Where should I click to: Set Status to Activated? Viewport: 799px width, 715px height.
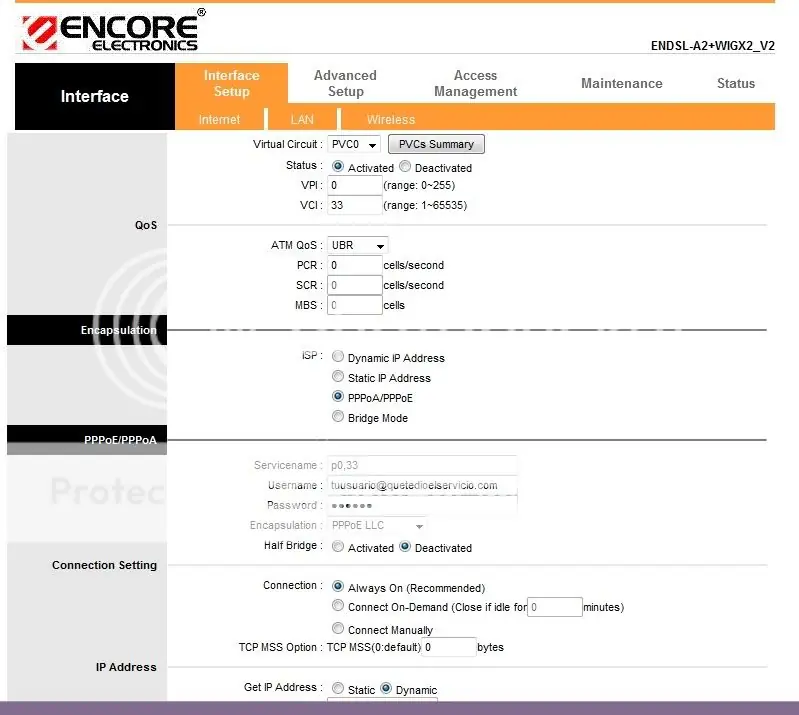click(337, 167)
